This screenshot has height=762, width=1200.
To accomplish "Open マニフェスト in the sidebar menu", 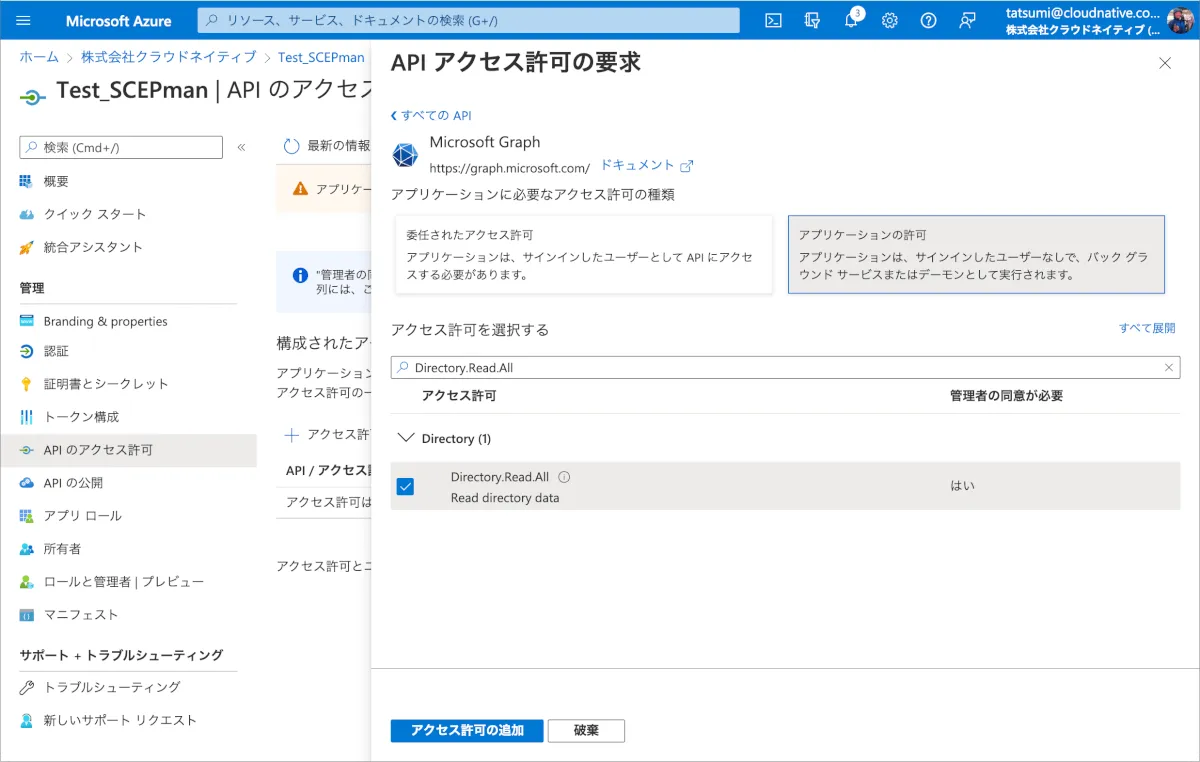I will click(81, 615).
